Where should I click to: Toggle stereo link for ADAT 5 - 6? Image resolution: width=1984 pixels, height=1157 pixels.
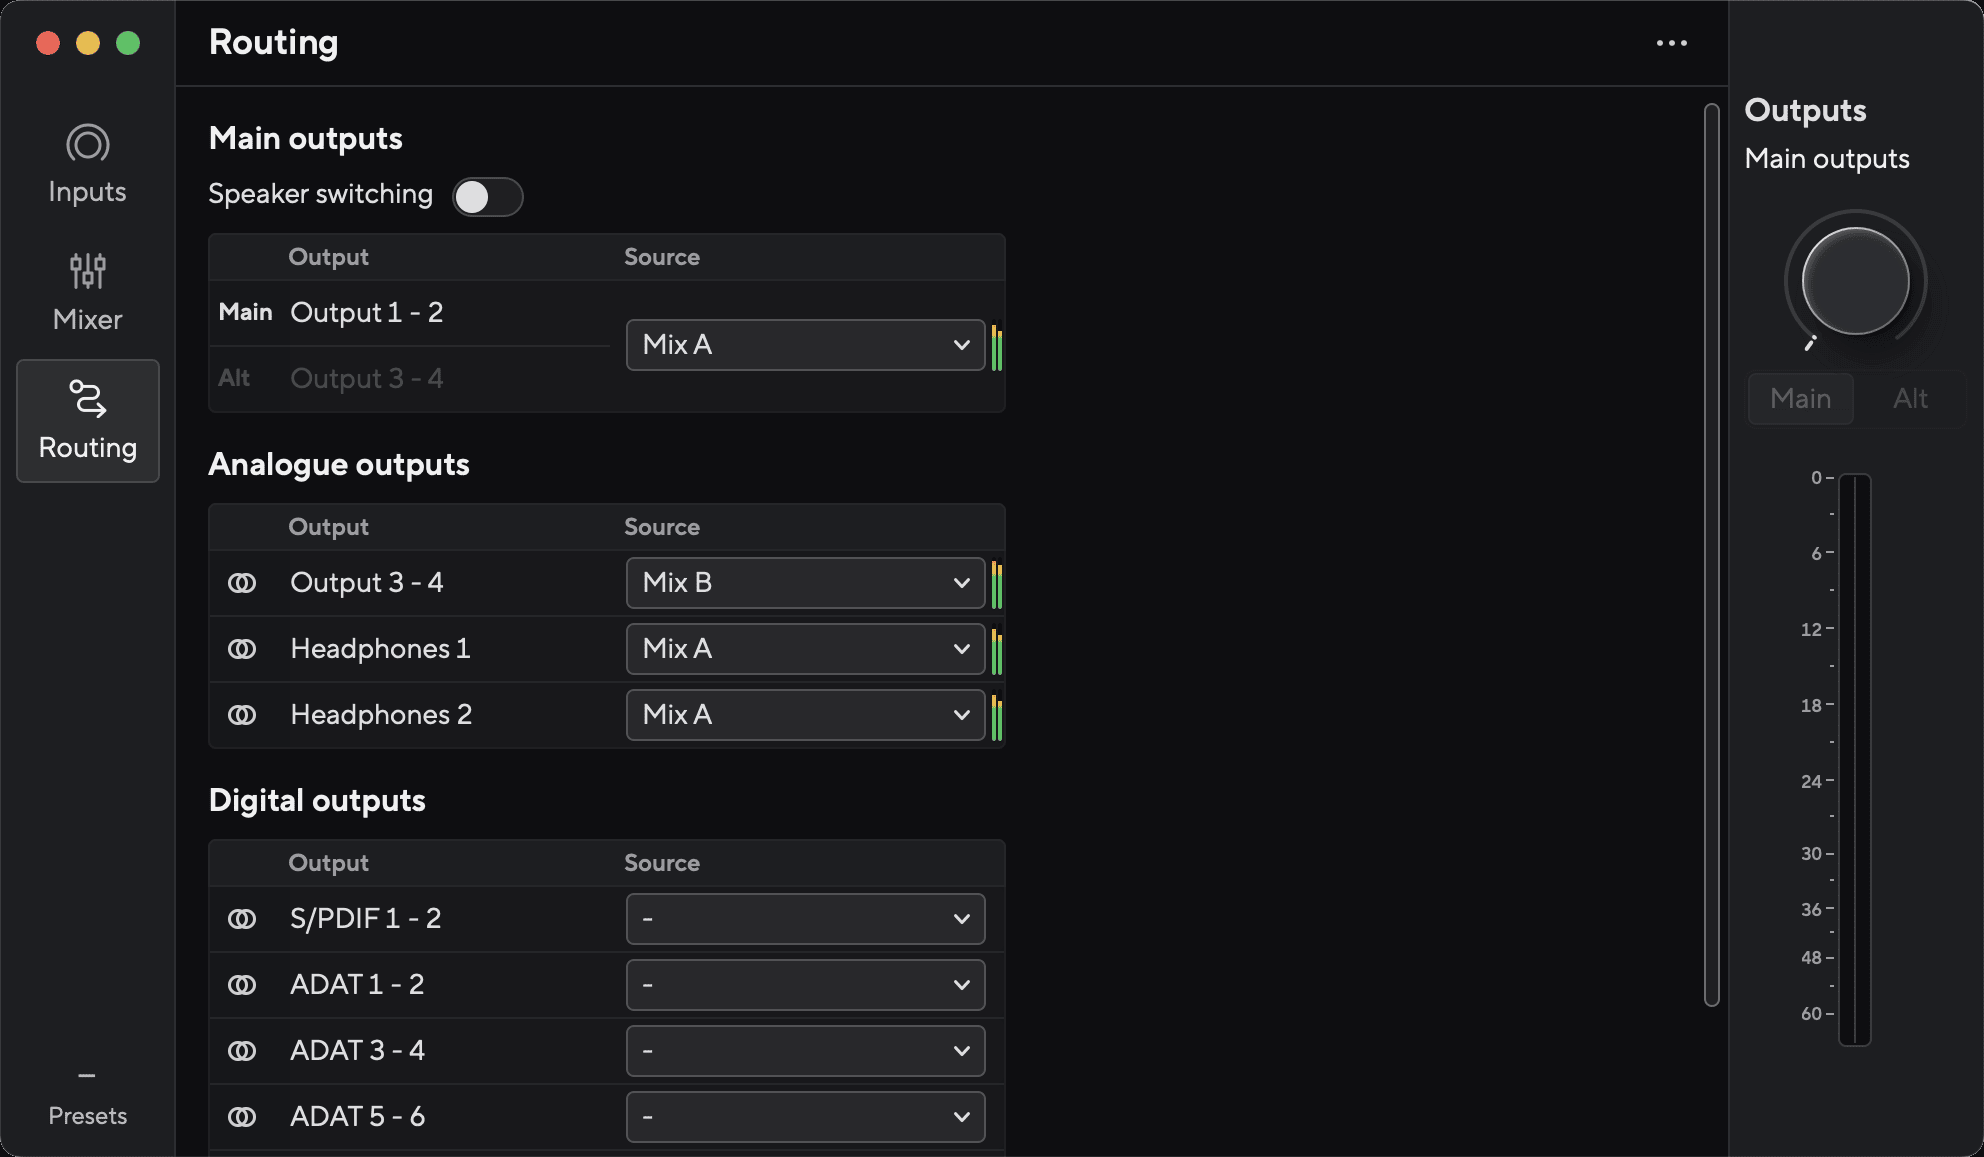[x=242, y=1117]
